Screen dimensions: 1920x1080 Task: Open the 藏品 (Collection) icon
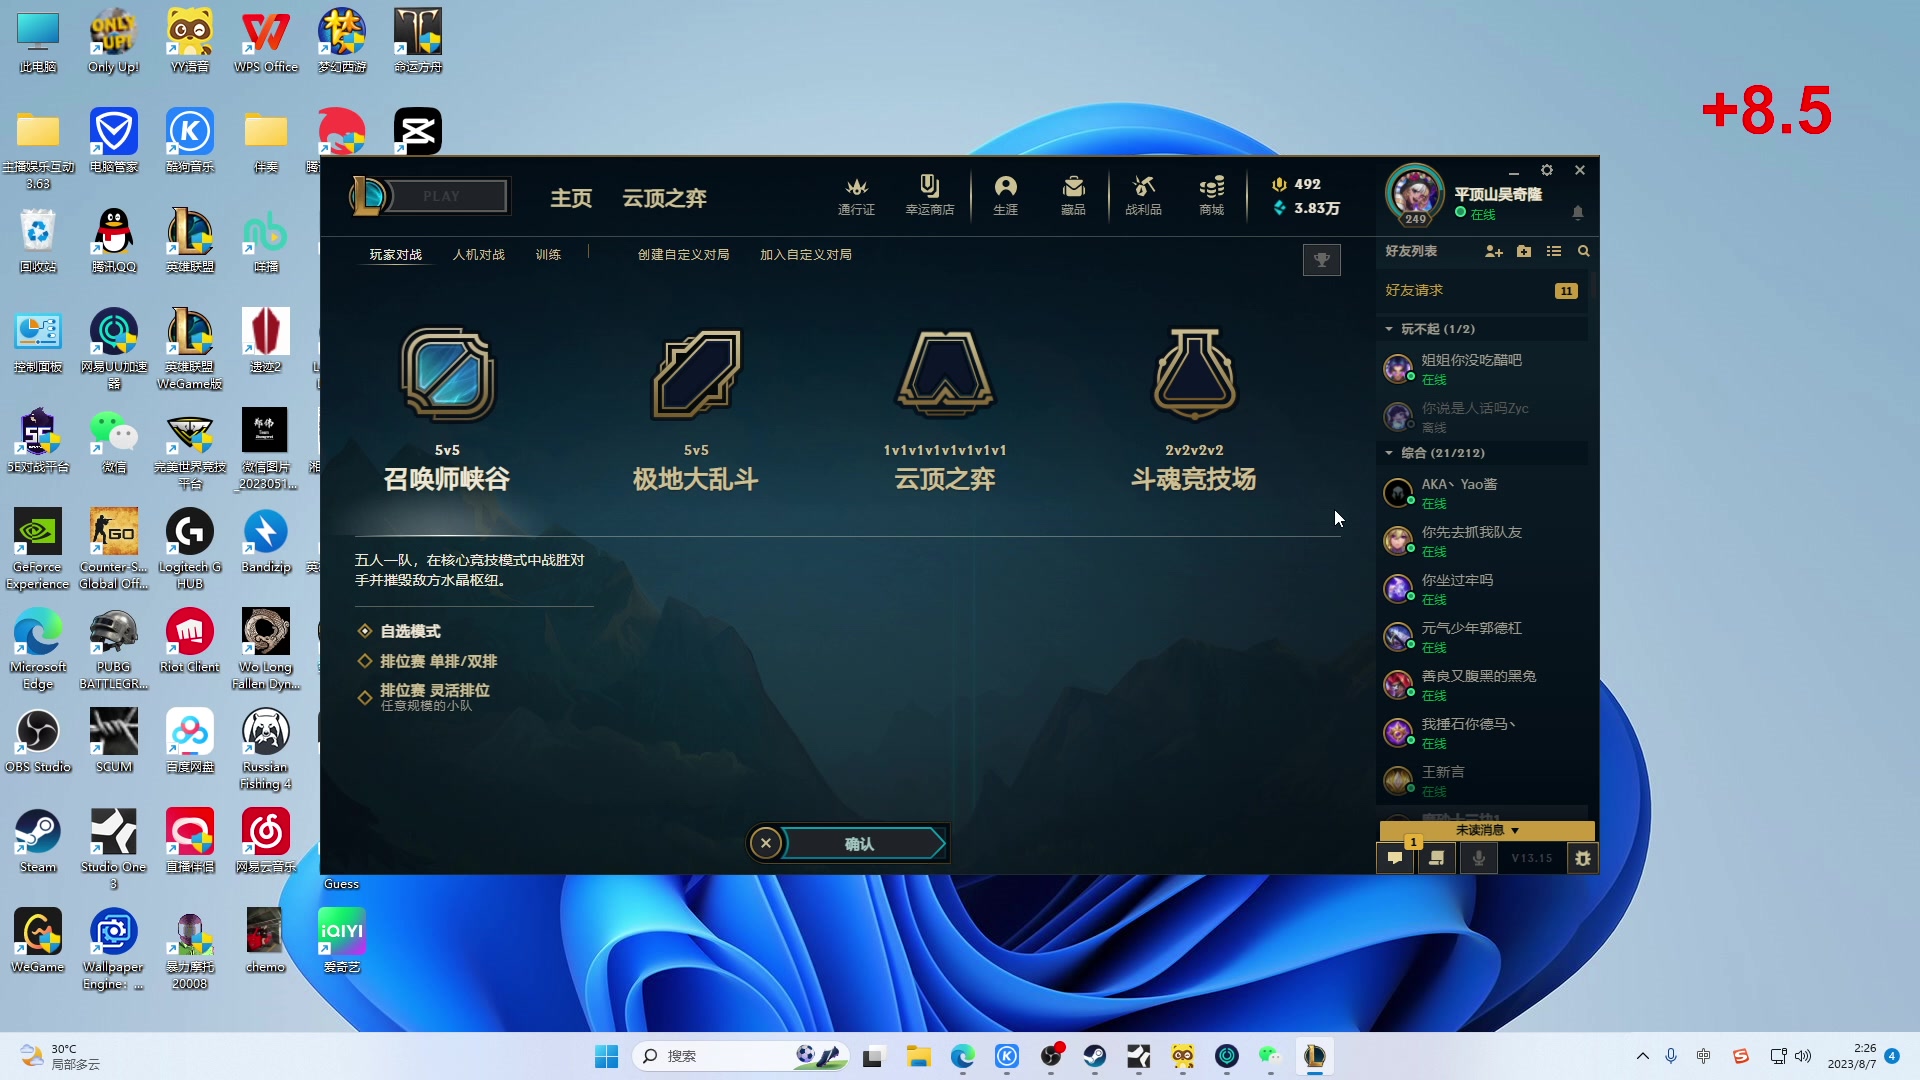(x=1072, y=195)
